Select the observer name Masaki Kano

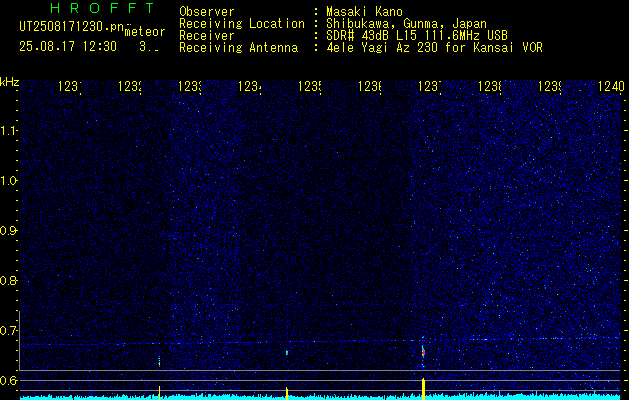pyautogui.click(x=364, y=12)
